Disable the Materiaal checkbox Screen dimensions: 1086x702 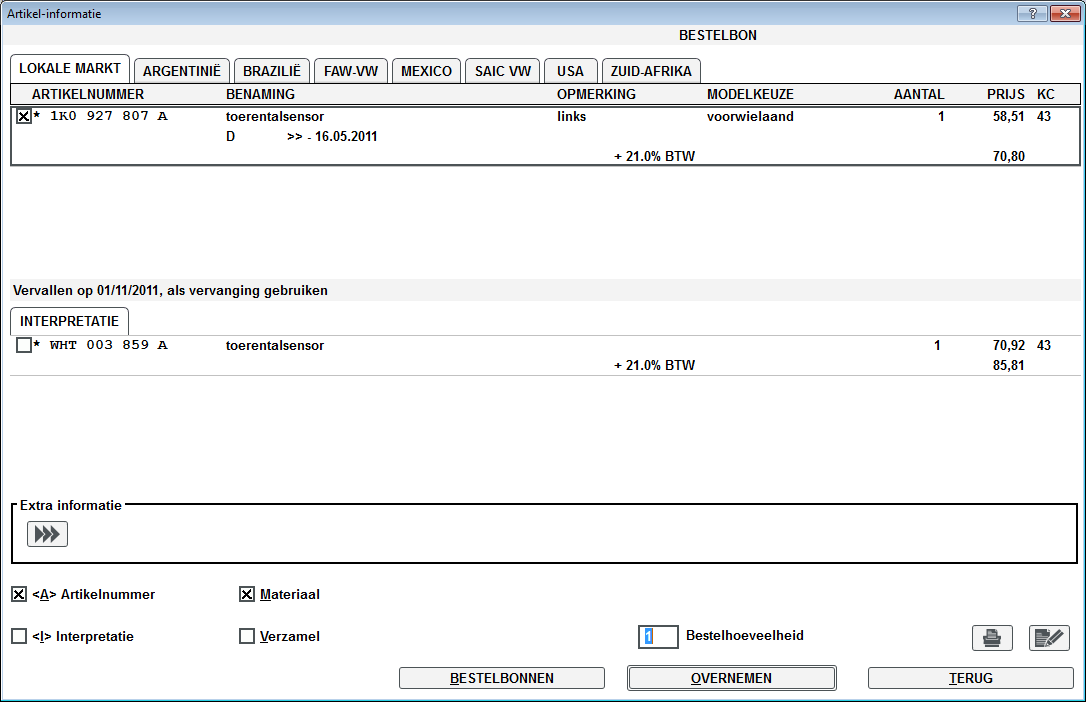click(247, 594)
